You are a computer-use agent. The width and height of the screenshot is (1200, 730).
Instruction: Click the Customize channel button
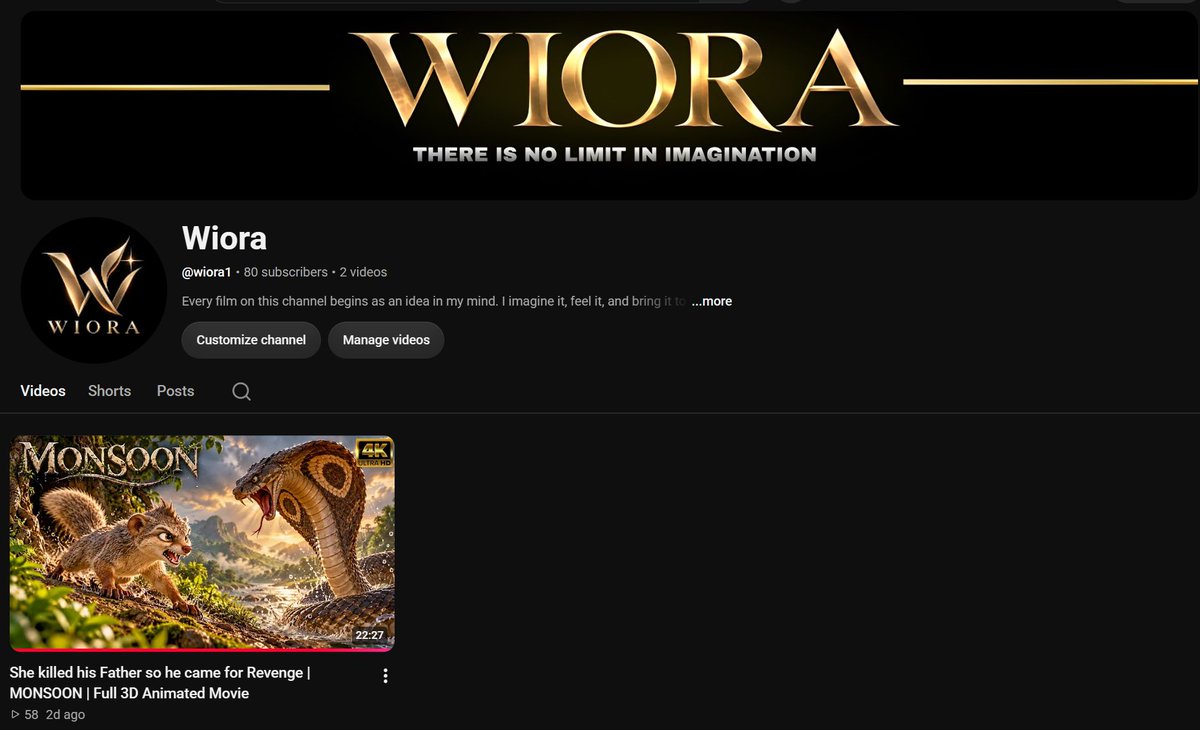click(251, 340)
